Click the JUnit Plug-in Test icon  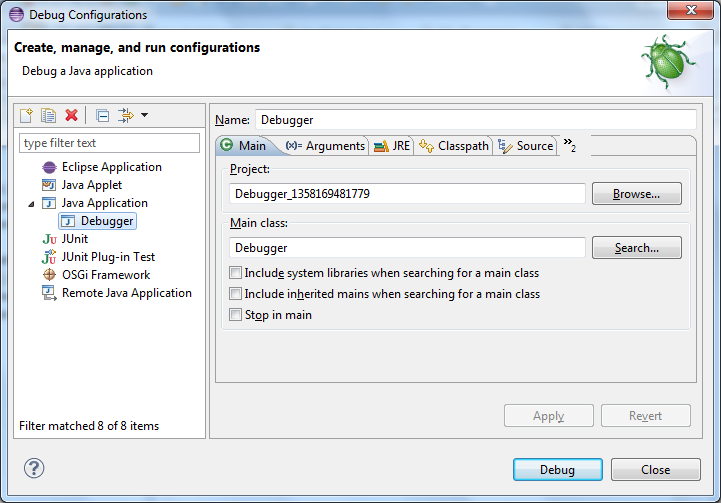(x=49, y=257)
